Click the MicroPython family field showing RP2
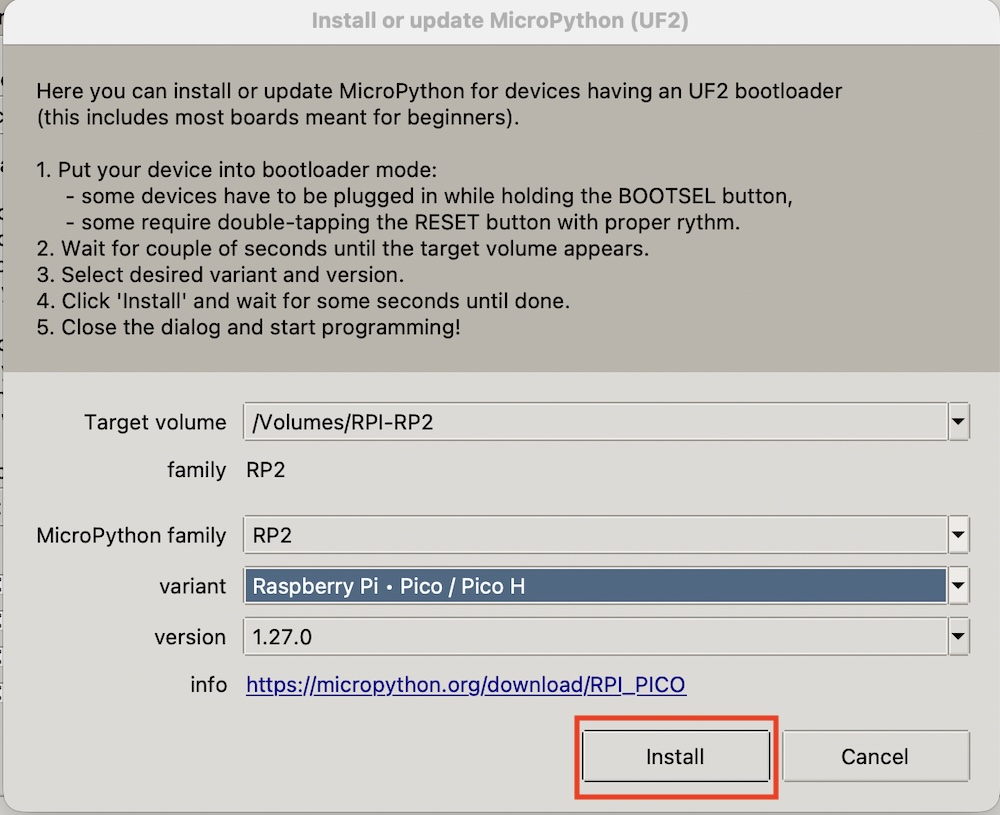The image size is (1000, 815). 595,535
